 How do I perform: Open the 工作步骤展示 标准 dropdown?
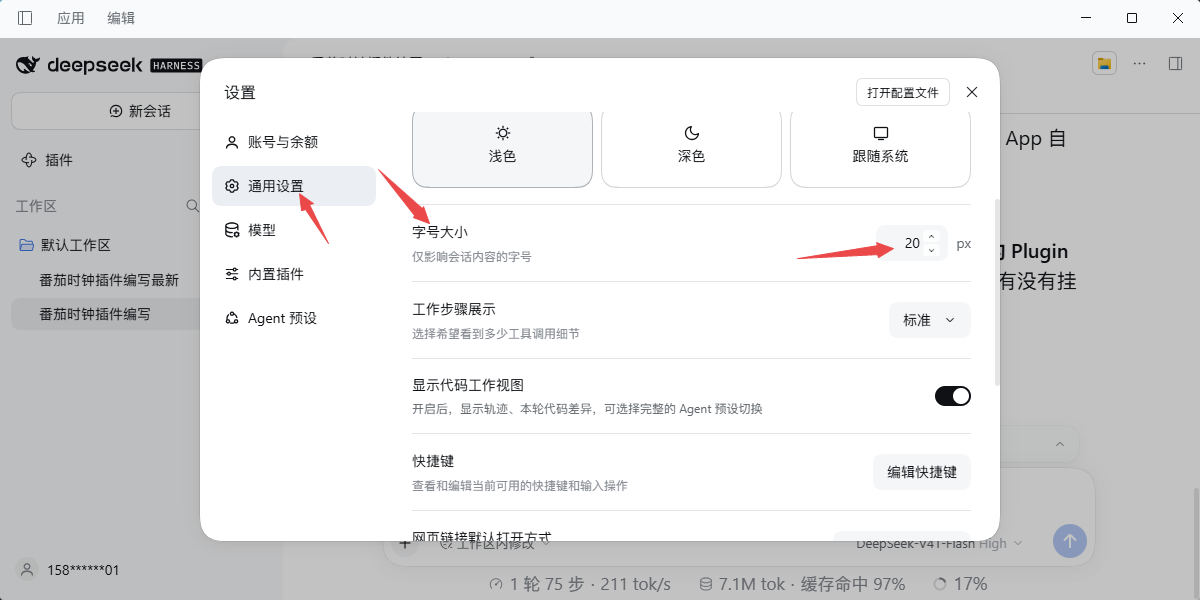(x=930, y=320)
